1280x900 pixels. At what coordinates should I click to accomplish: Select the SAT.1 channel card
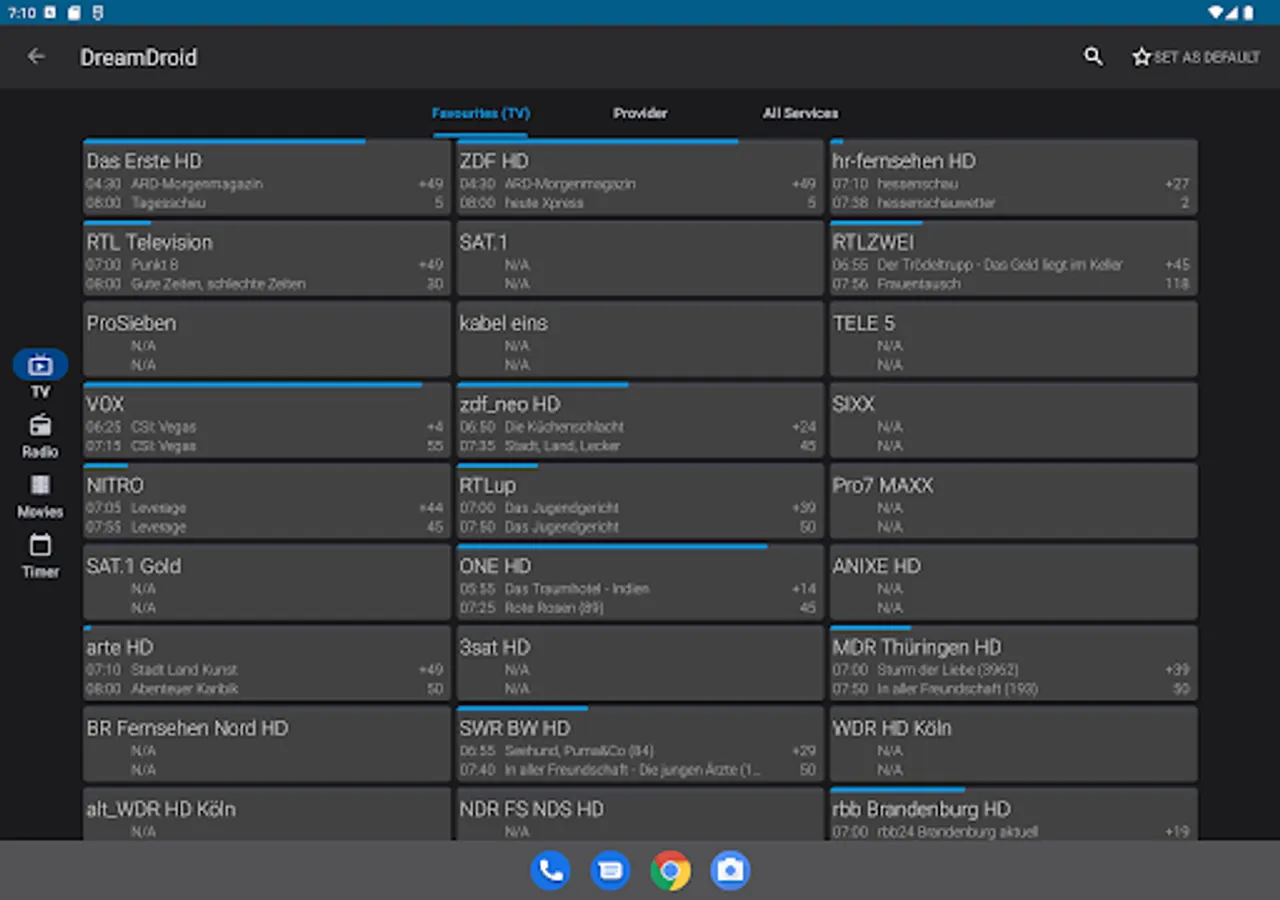point(640,258)
